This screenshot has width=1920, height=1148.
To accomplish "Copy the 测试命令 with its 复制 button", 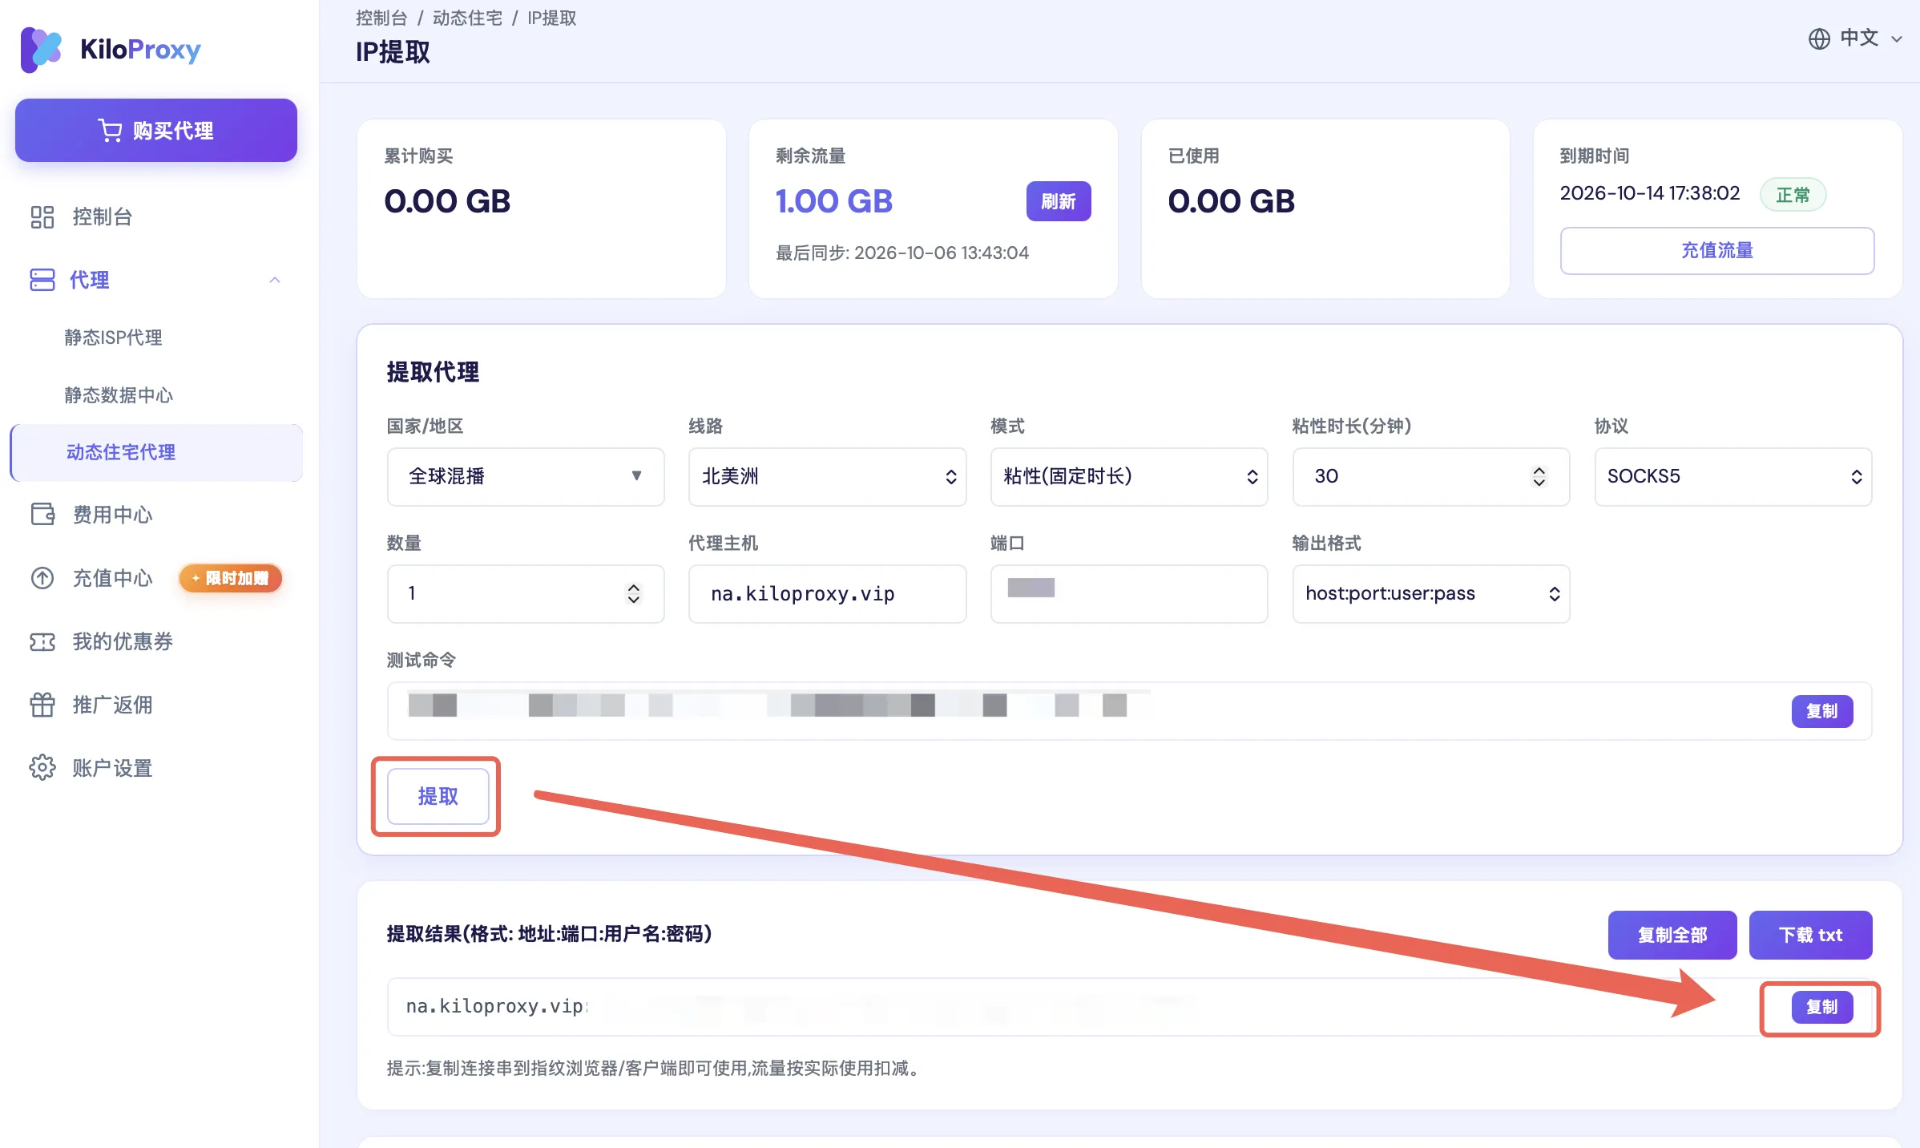I will (x=1822, y=711).
